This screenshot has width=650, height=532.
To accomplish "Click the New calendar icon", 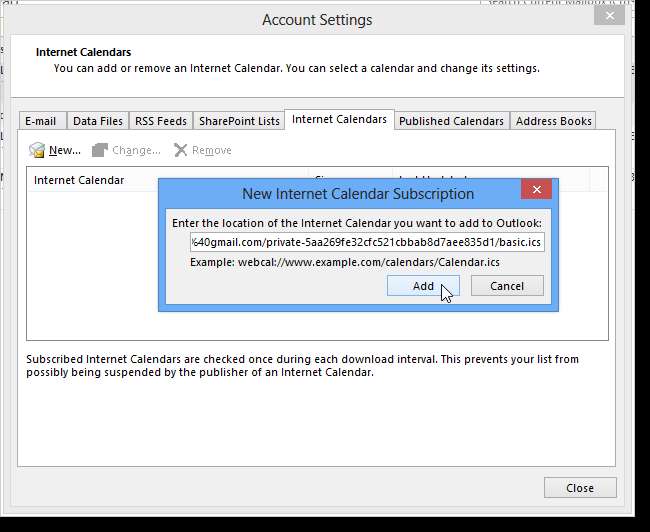I will click(x=37, y=150).
